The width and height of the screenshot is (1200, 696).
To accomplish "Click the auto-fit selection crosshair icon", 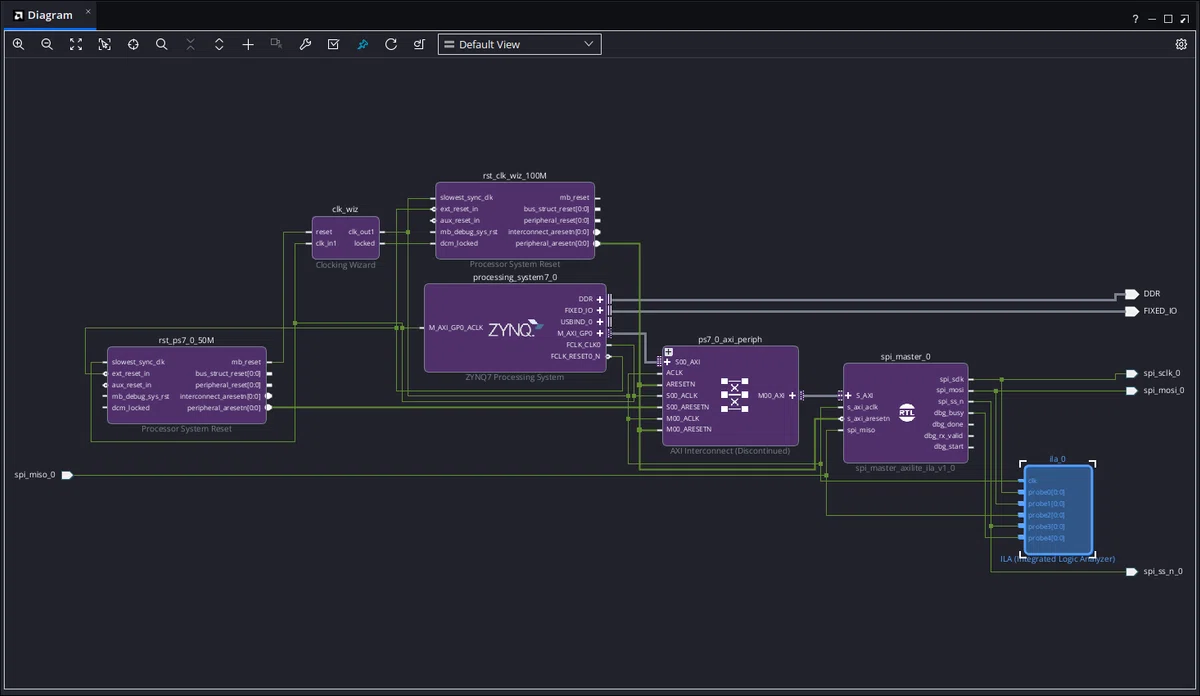I will [133, 44].
